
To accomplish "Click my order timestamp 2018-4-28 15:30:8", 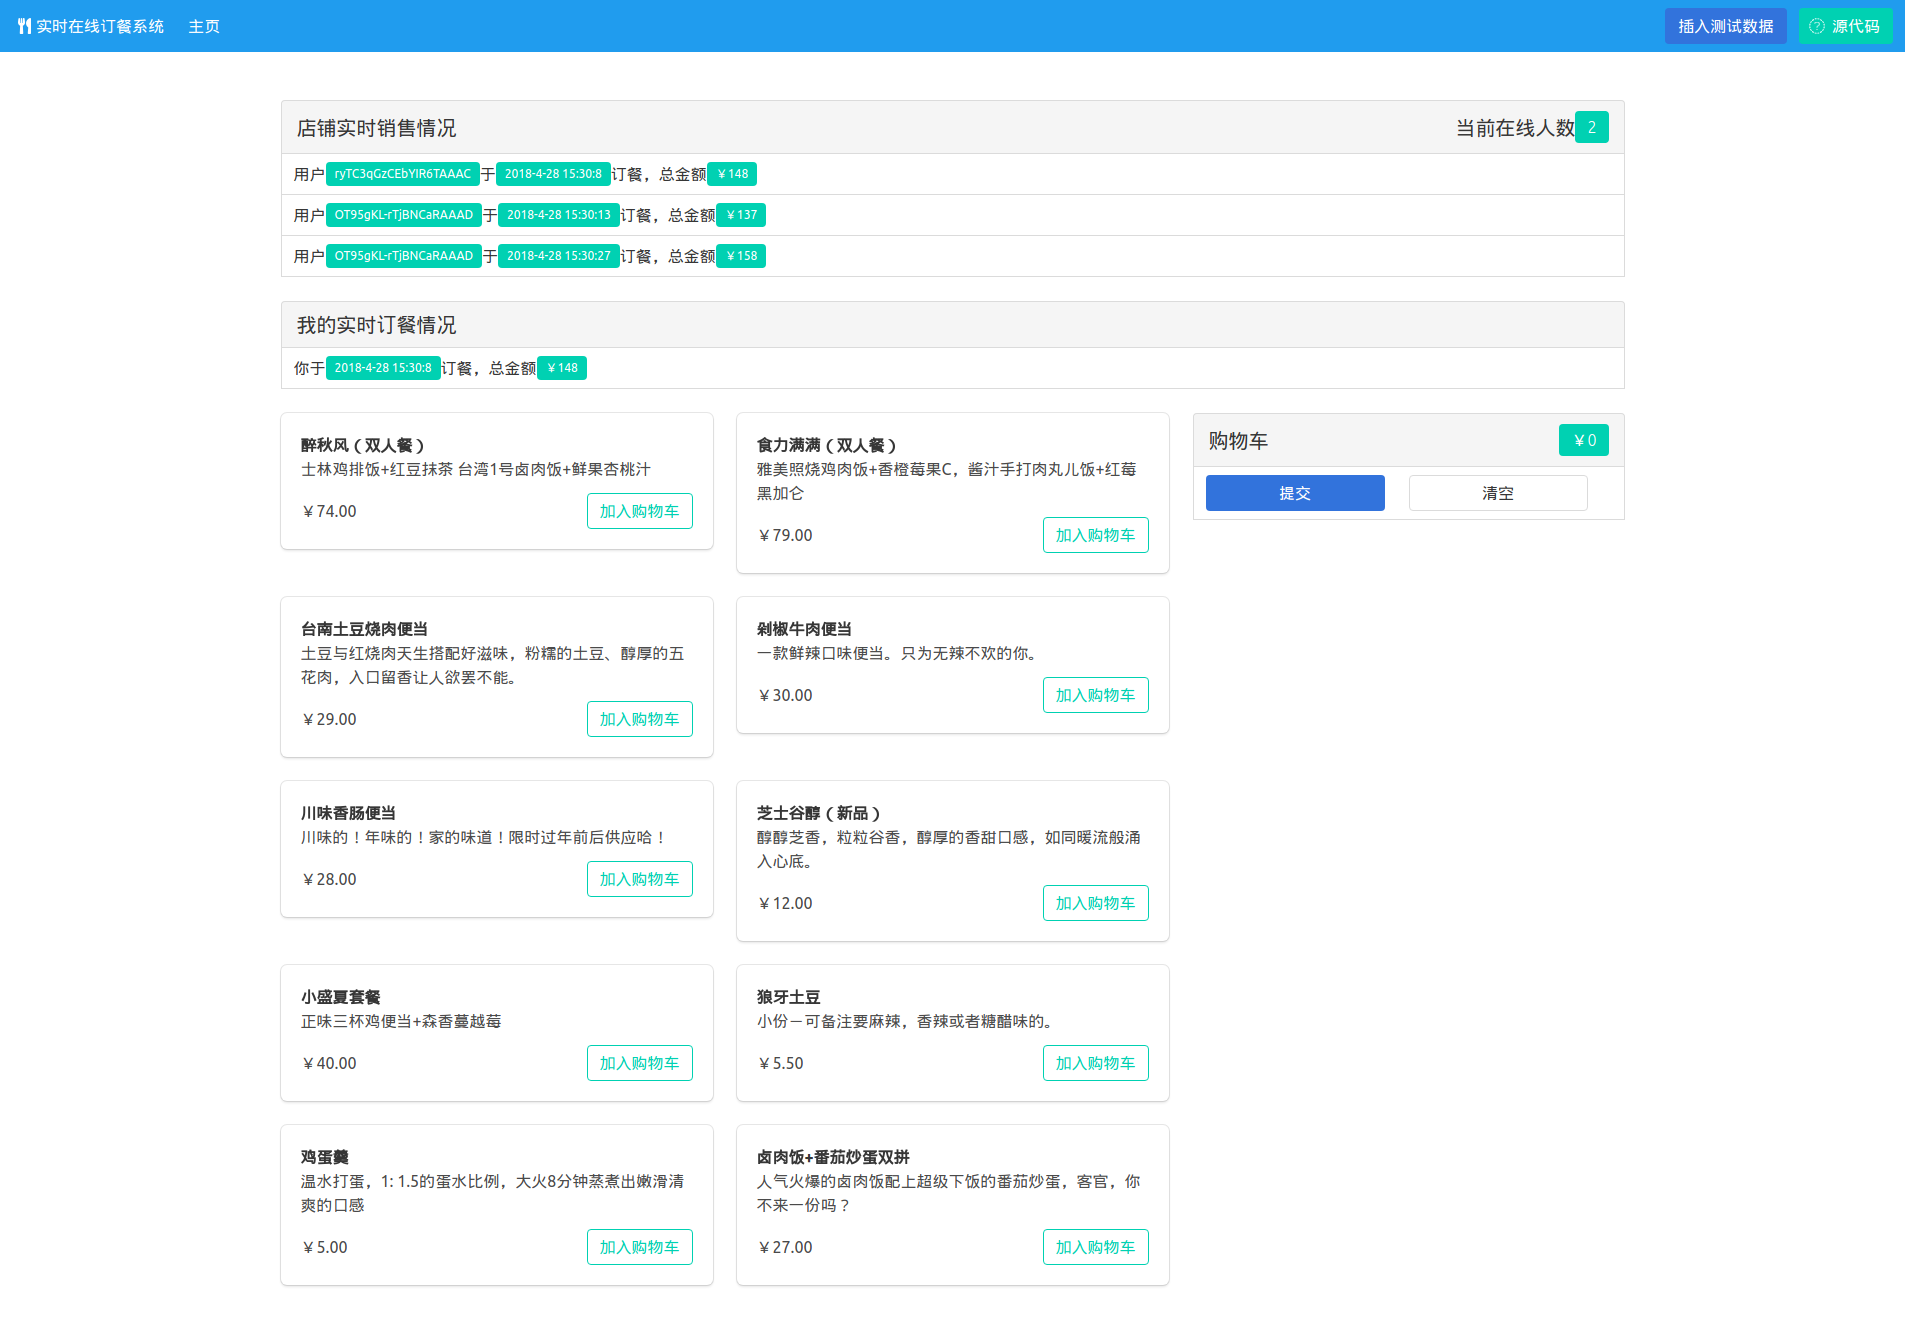I will coord(383,368).
